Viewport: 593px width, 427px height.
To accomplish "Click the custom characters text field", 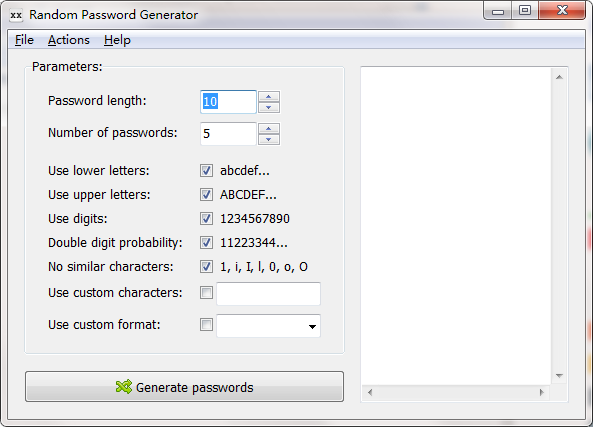I will tap(269, 293).
